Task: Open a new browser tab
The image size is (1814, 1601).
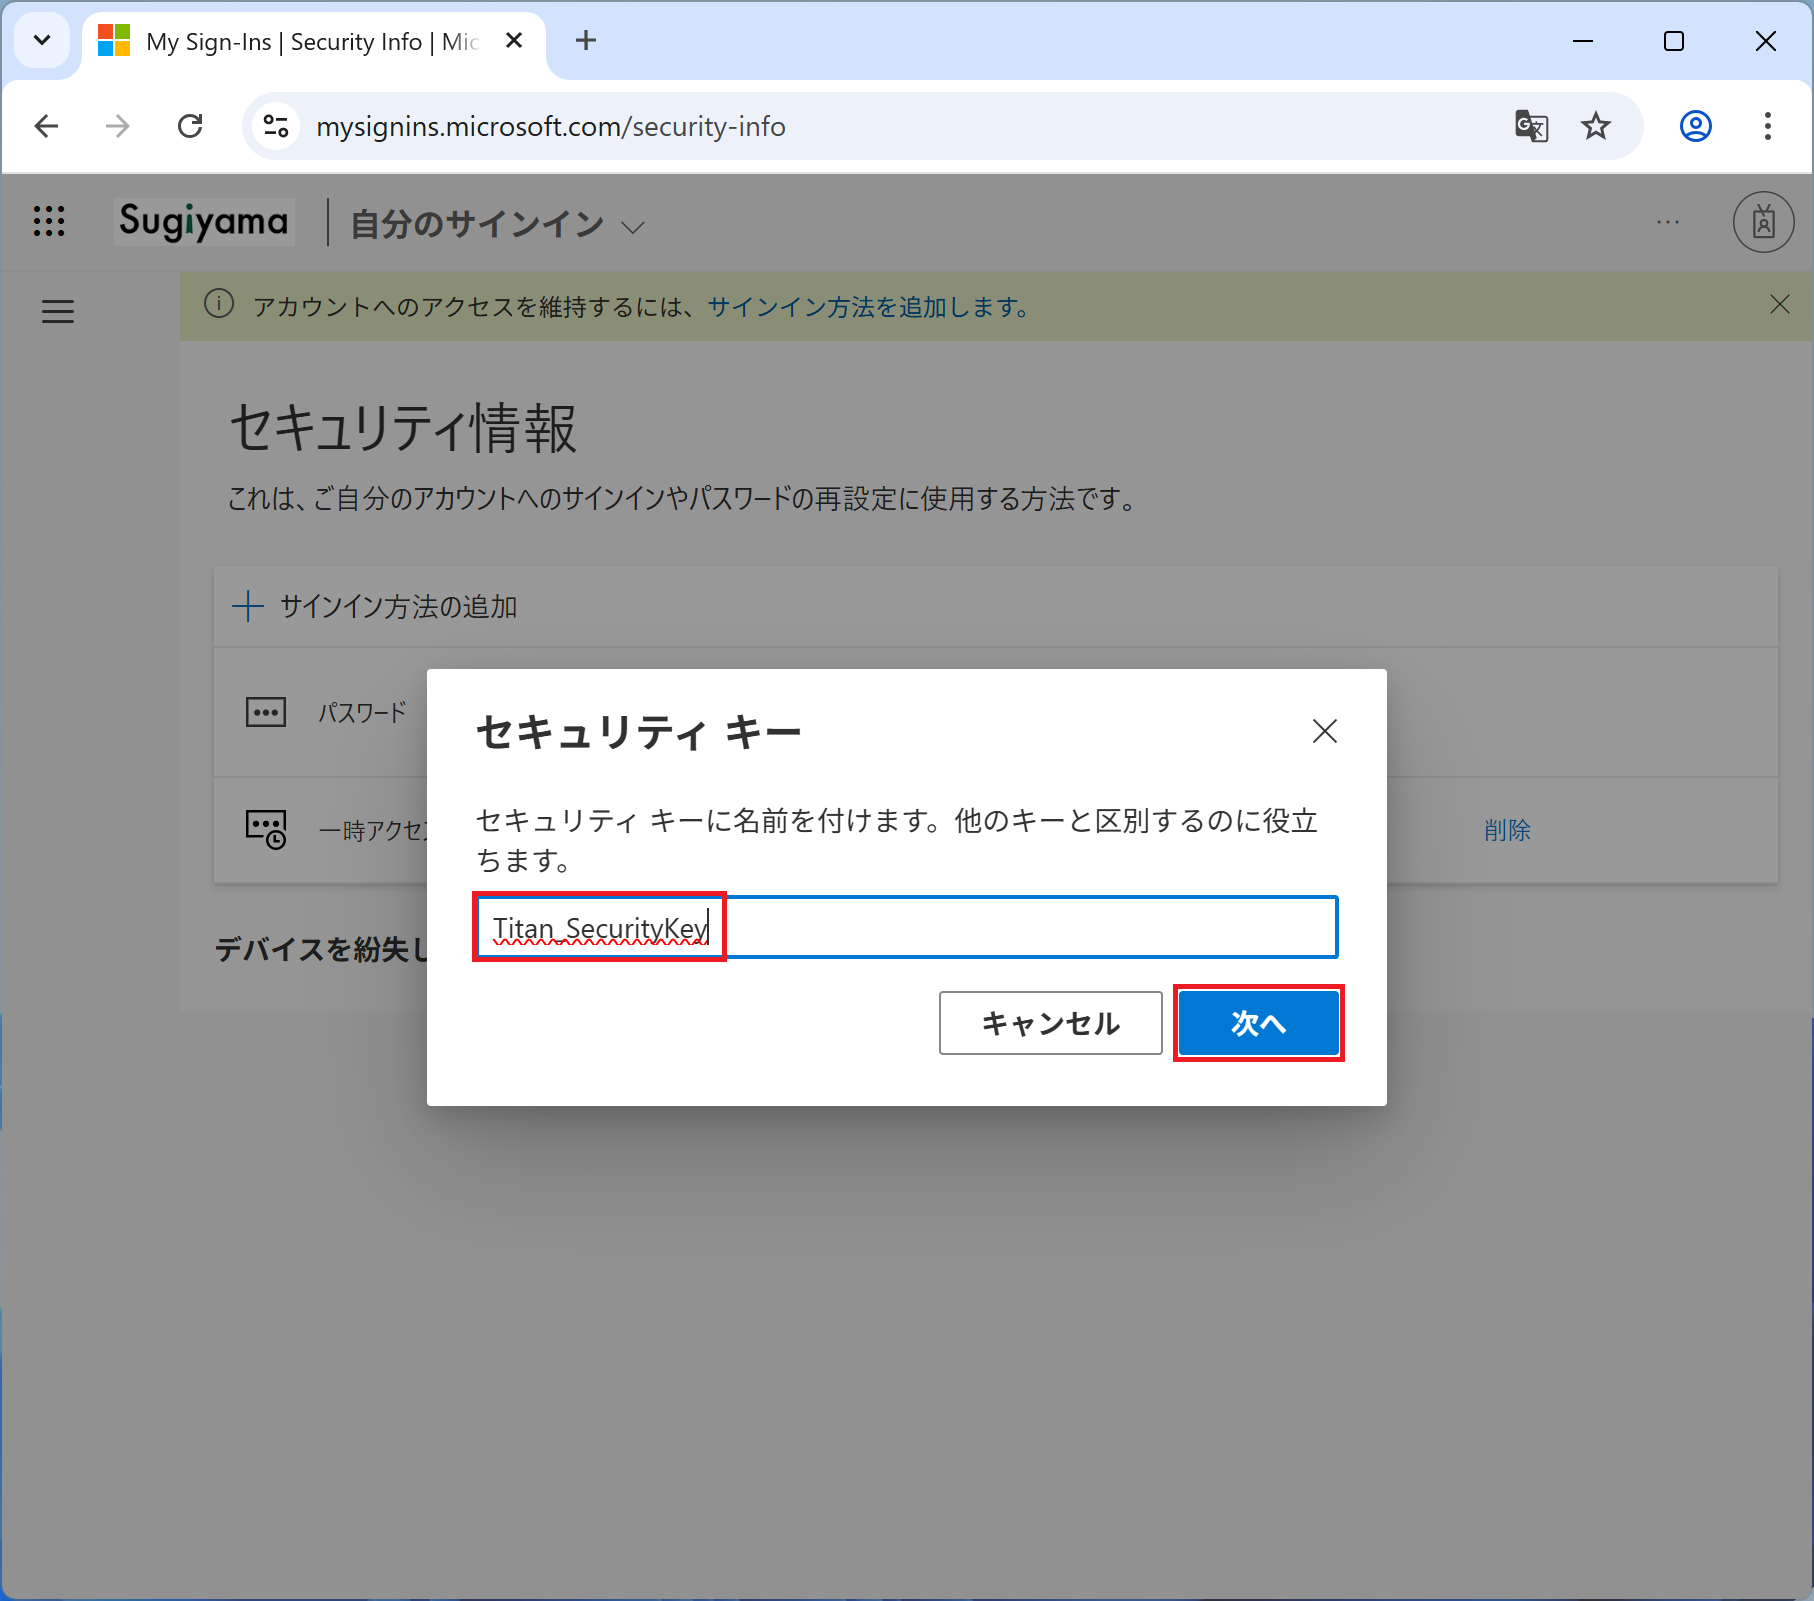Action: click(586, 41)
